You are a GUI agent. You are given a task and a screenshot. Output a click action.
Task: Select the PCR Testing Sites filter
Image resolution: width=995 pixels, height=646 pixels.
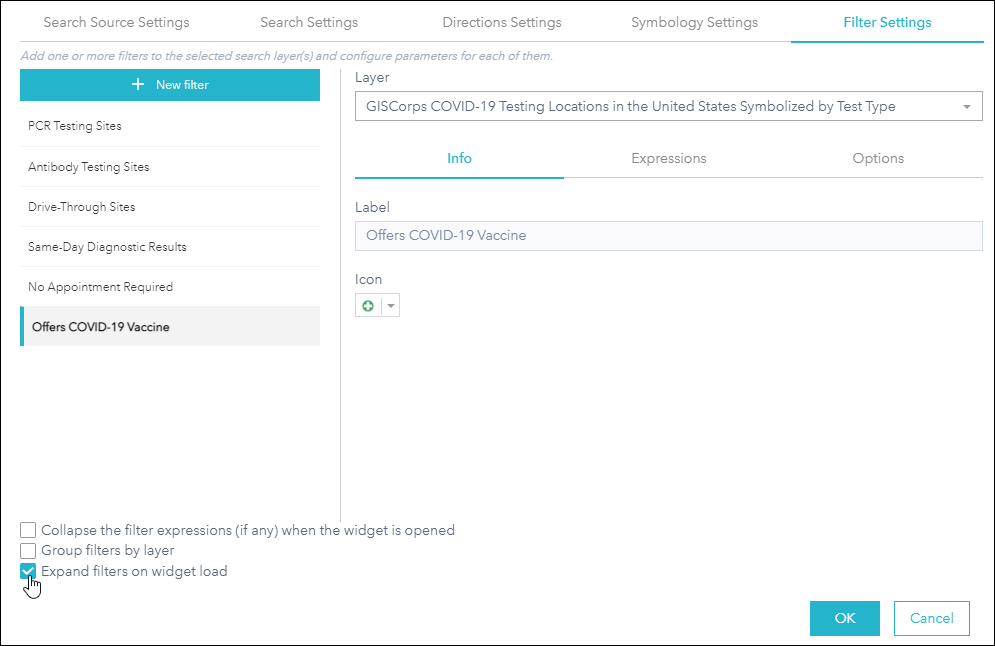pyautogui.click(x=170, y=126)
